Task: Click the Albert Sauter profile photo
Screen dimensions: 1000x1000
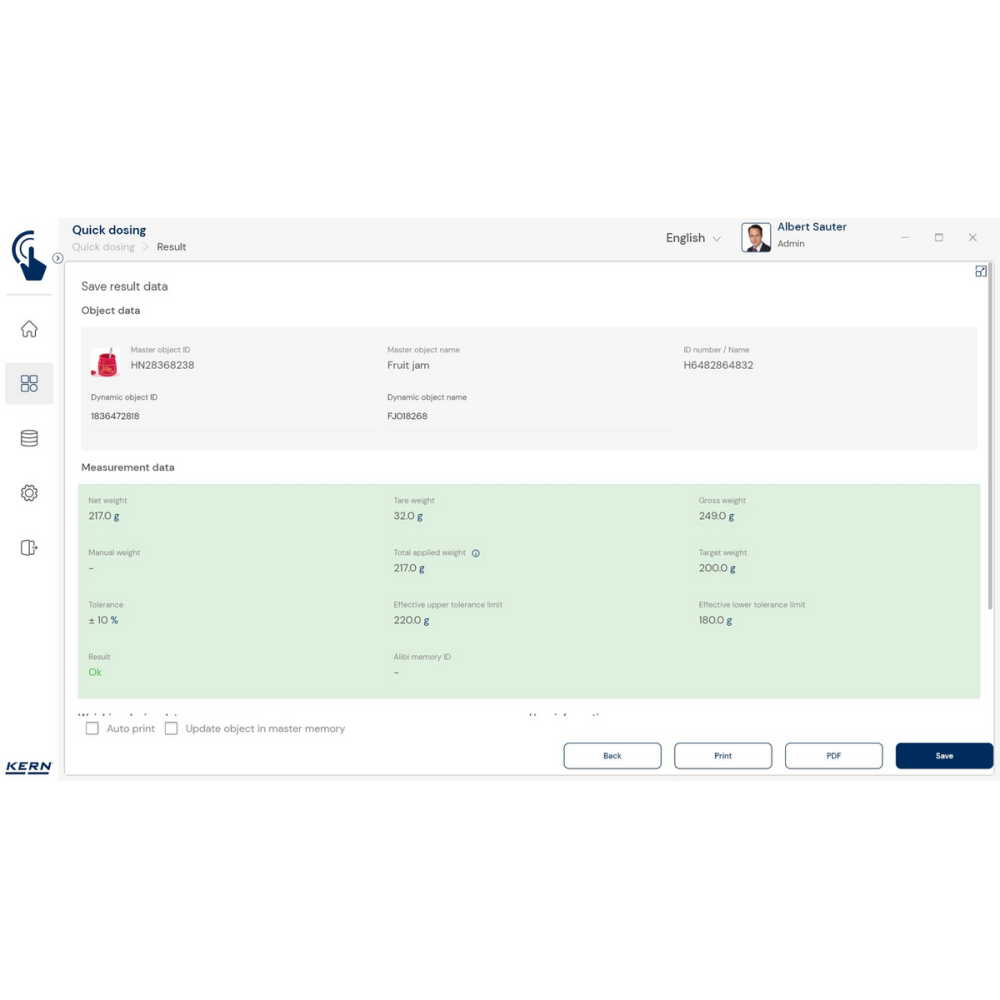Action: click(x=756, y=237)
